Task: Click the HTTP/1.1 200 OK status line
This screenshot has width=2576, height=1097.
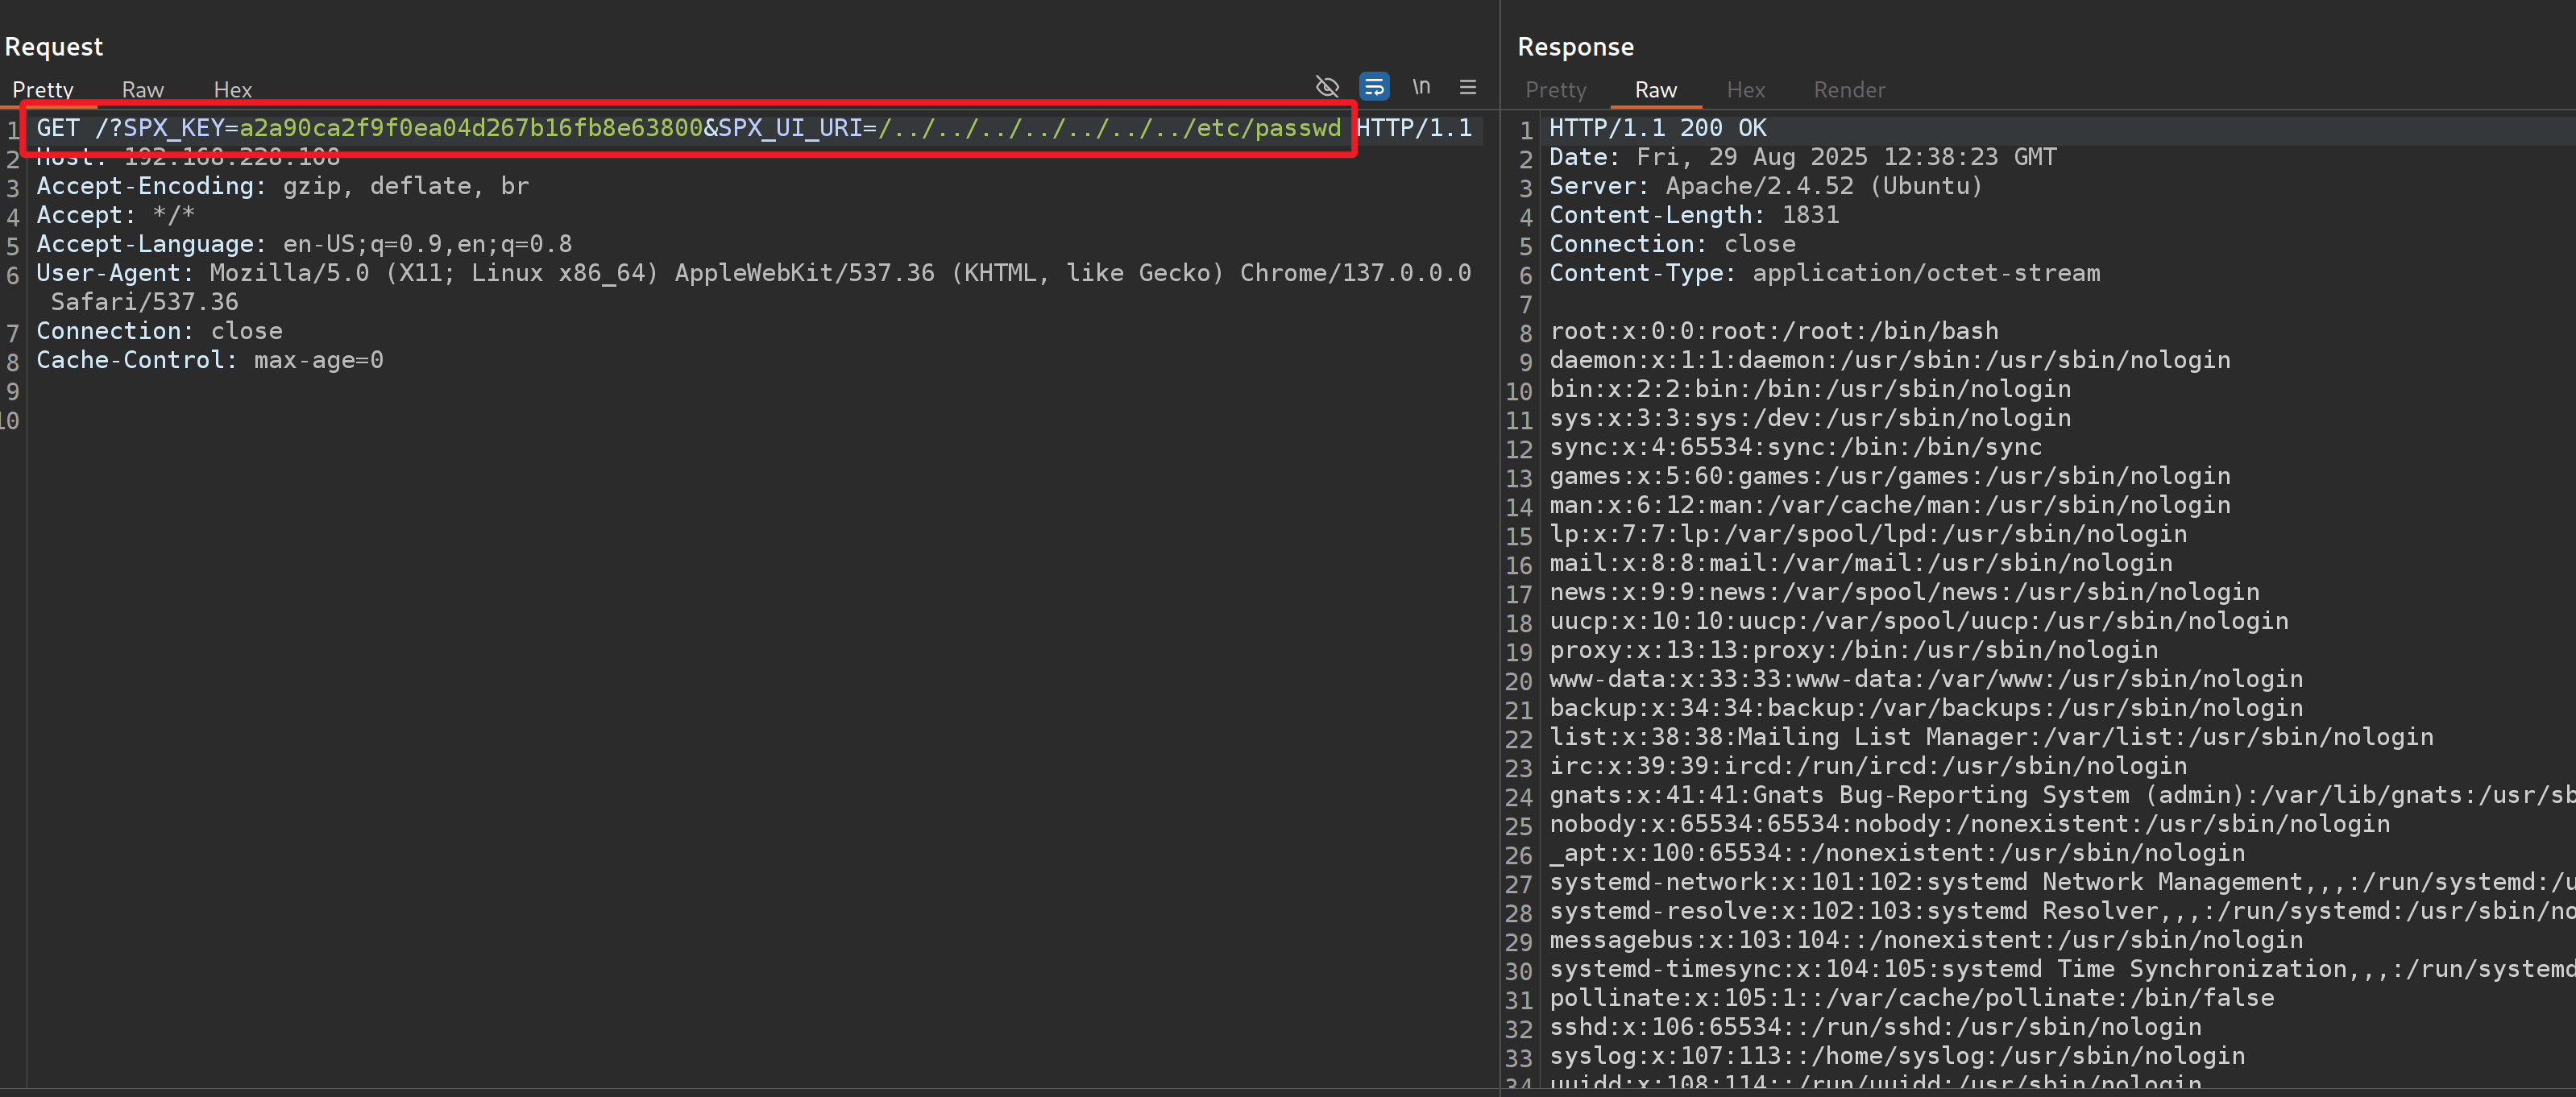Action: pos(1657,128)
